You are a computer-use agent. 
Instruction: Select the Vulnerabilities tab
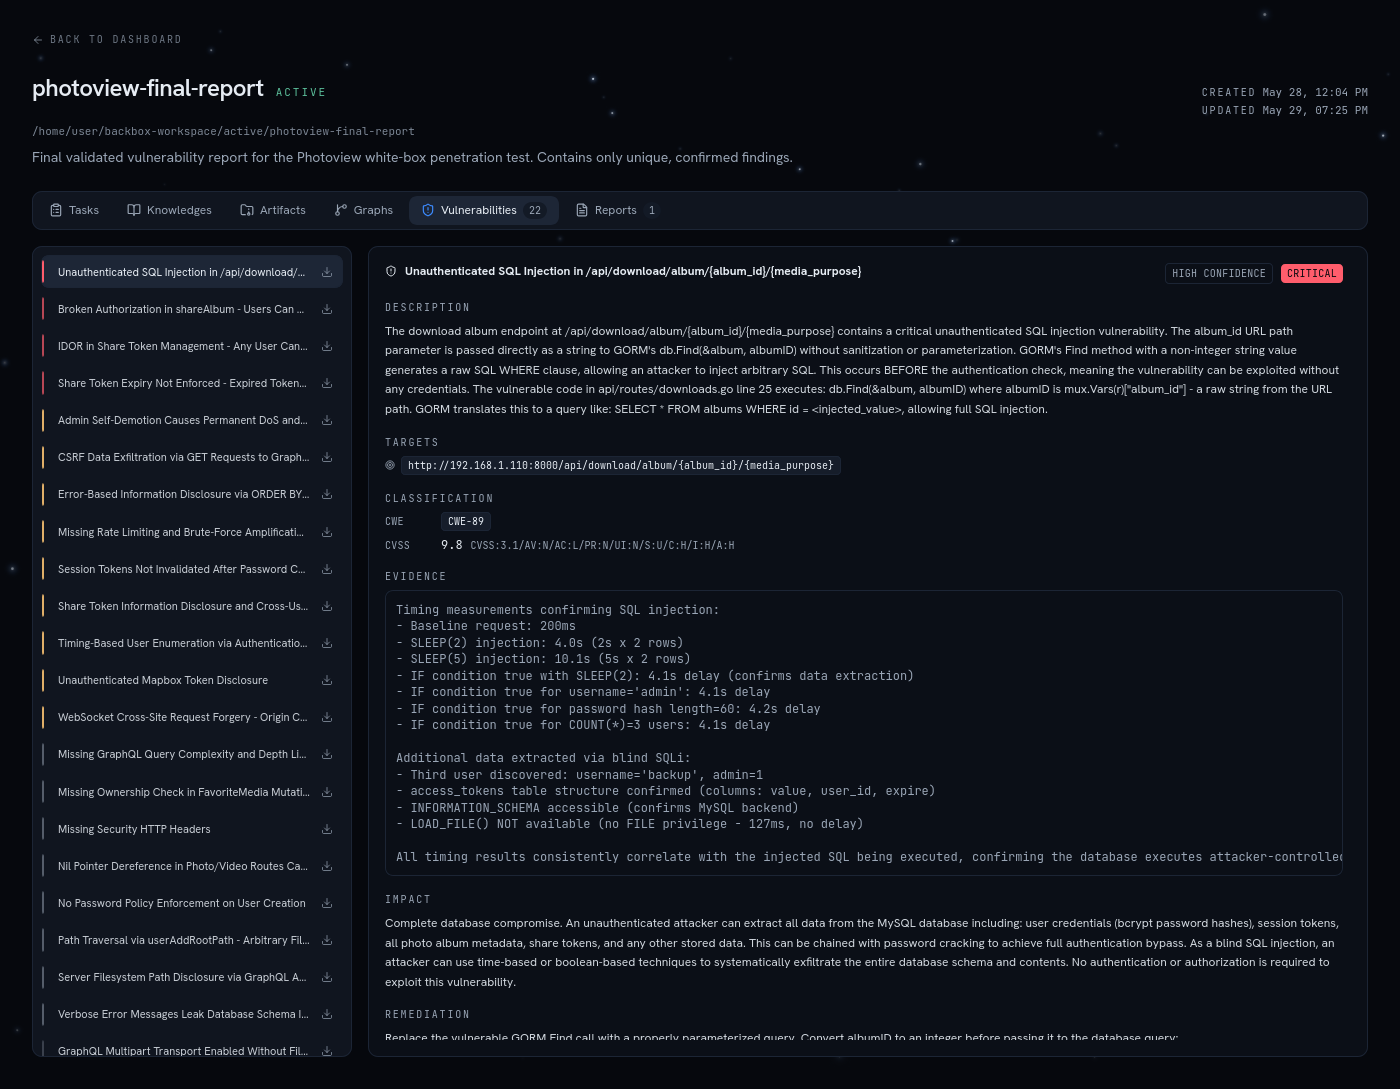tap(483, 210)
